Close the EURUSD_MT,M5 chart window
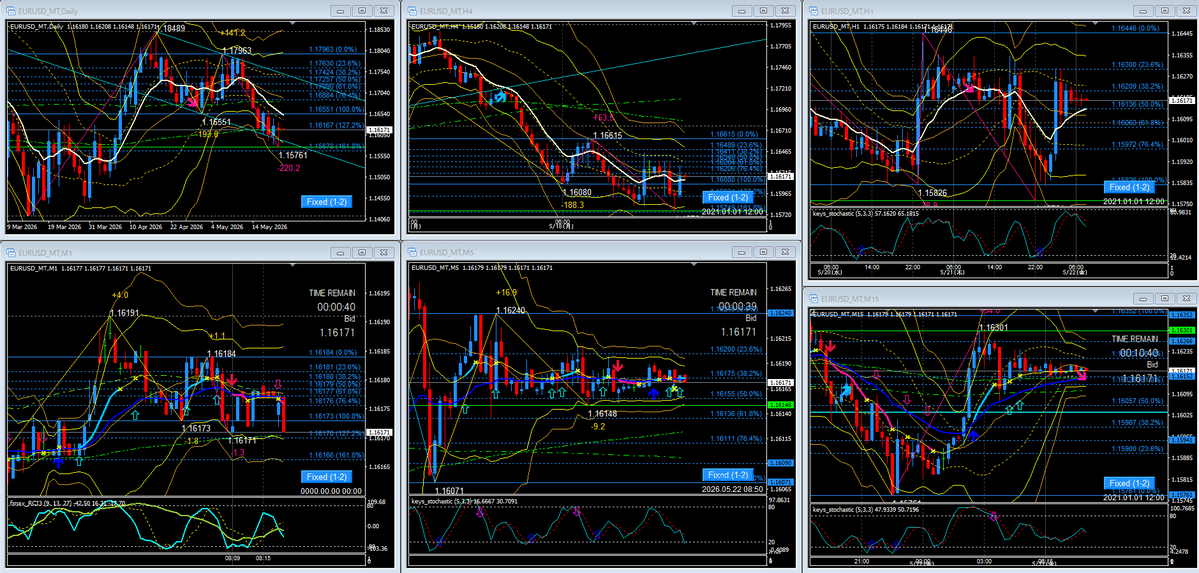Screen dimensions: 1199x573 tap(783, 250)
